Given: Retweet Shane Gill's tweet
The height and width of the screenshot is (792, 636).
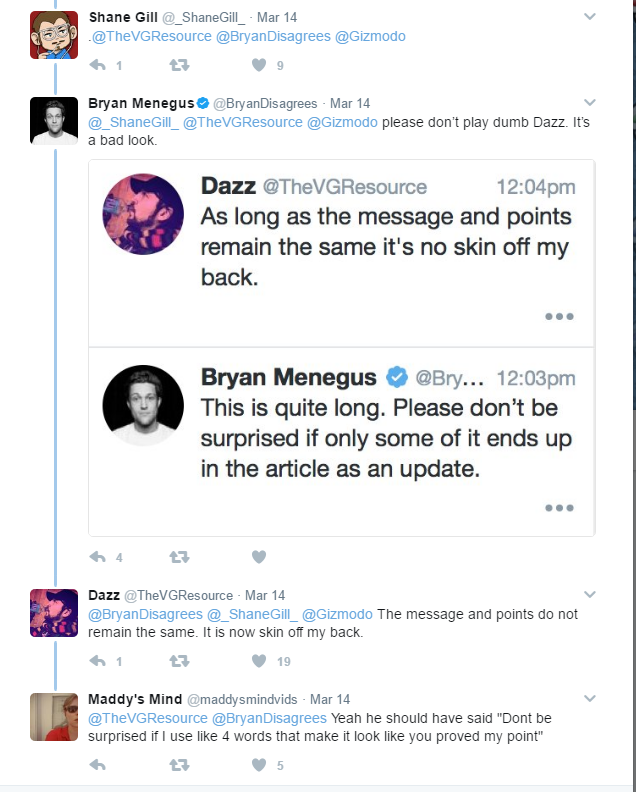Looking at the screenshot, I should tap(179, 65).
